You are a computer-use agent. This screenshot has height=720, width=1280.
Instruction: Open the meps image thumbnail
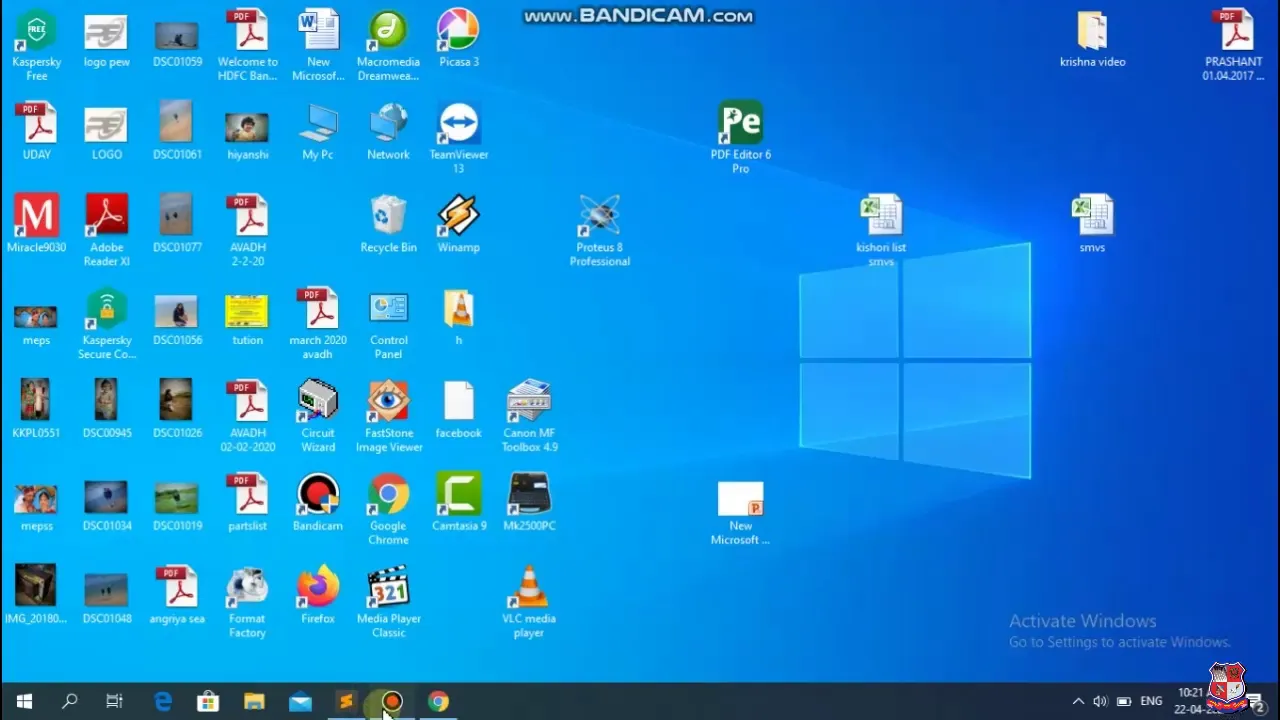pyautogui.click(x=36, y=324)
